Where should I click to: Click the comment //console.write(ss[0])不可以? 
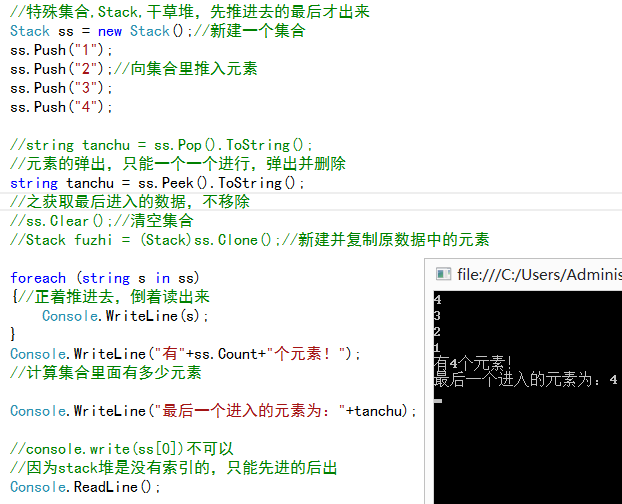click(122, 449)
